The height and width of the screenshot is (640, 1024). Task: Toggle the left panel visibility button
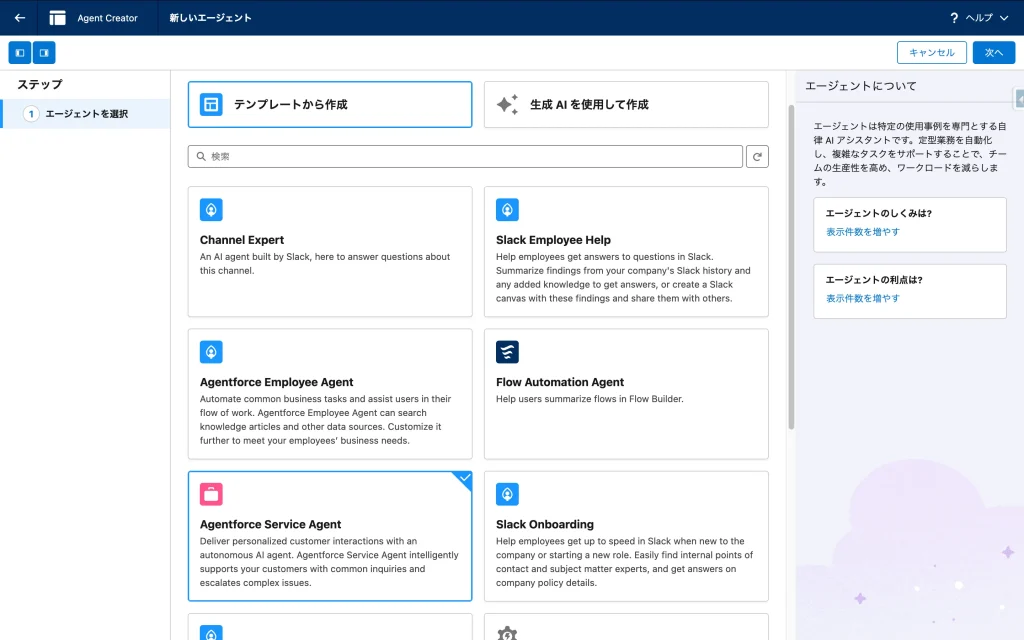coord(20,53)
